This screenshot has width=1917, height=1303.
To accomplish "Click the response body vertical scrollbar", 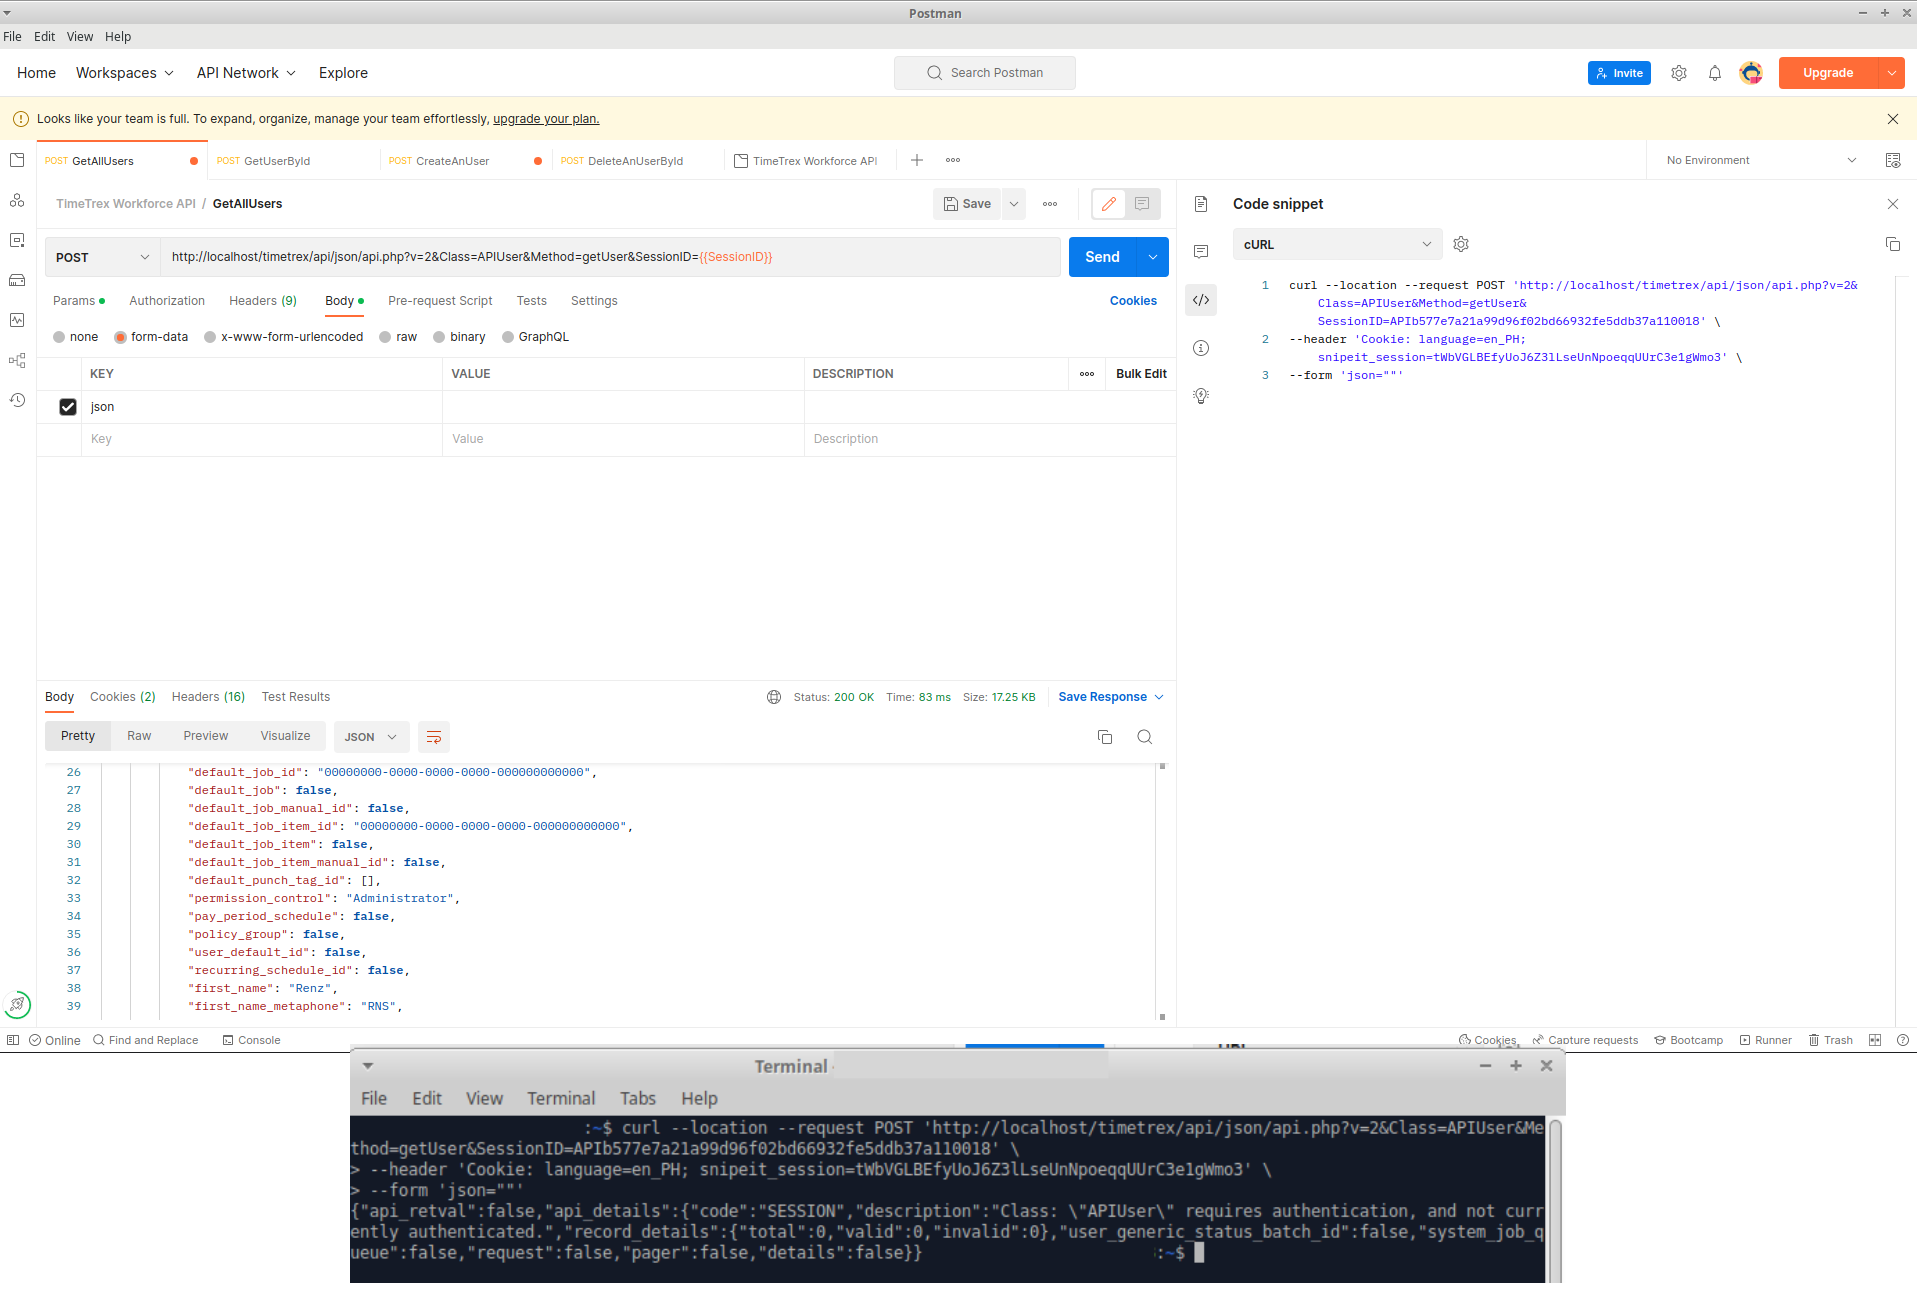I will tap(1162, 890).
